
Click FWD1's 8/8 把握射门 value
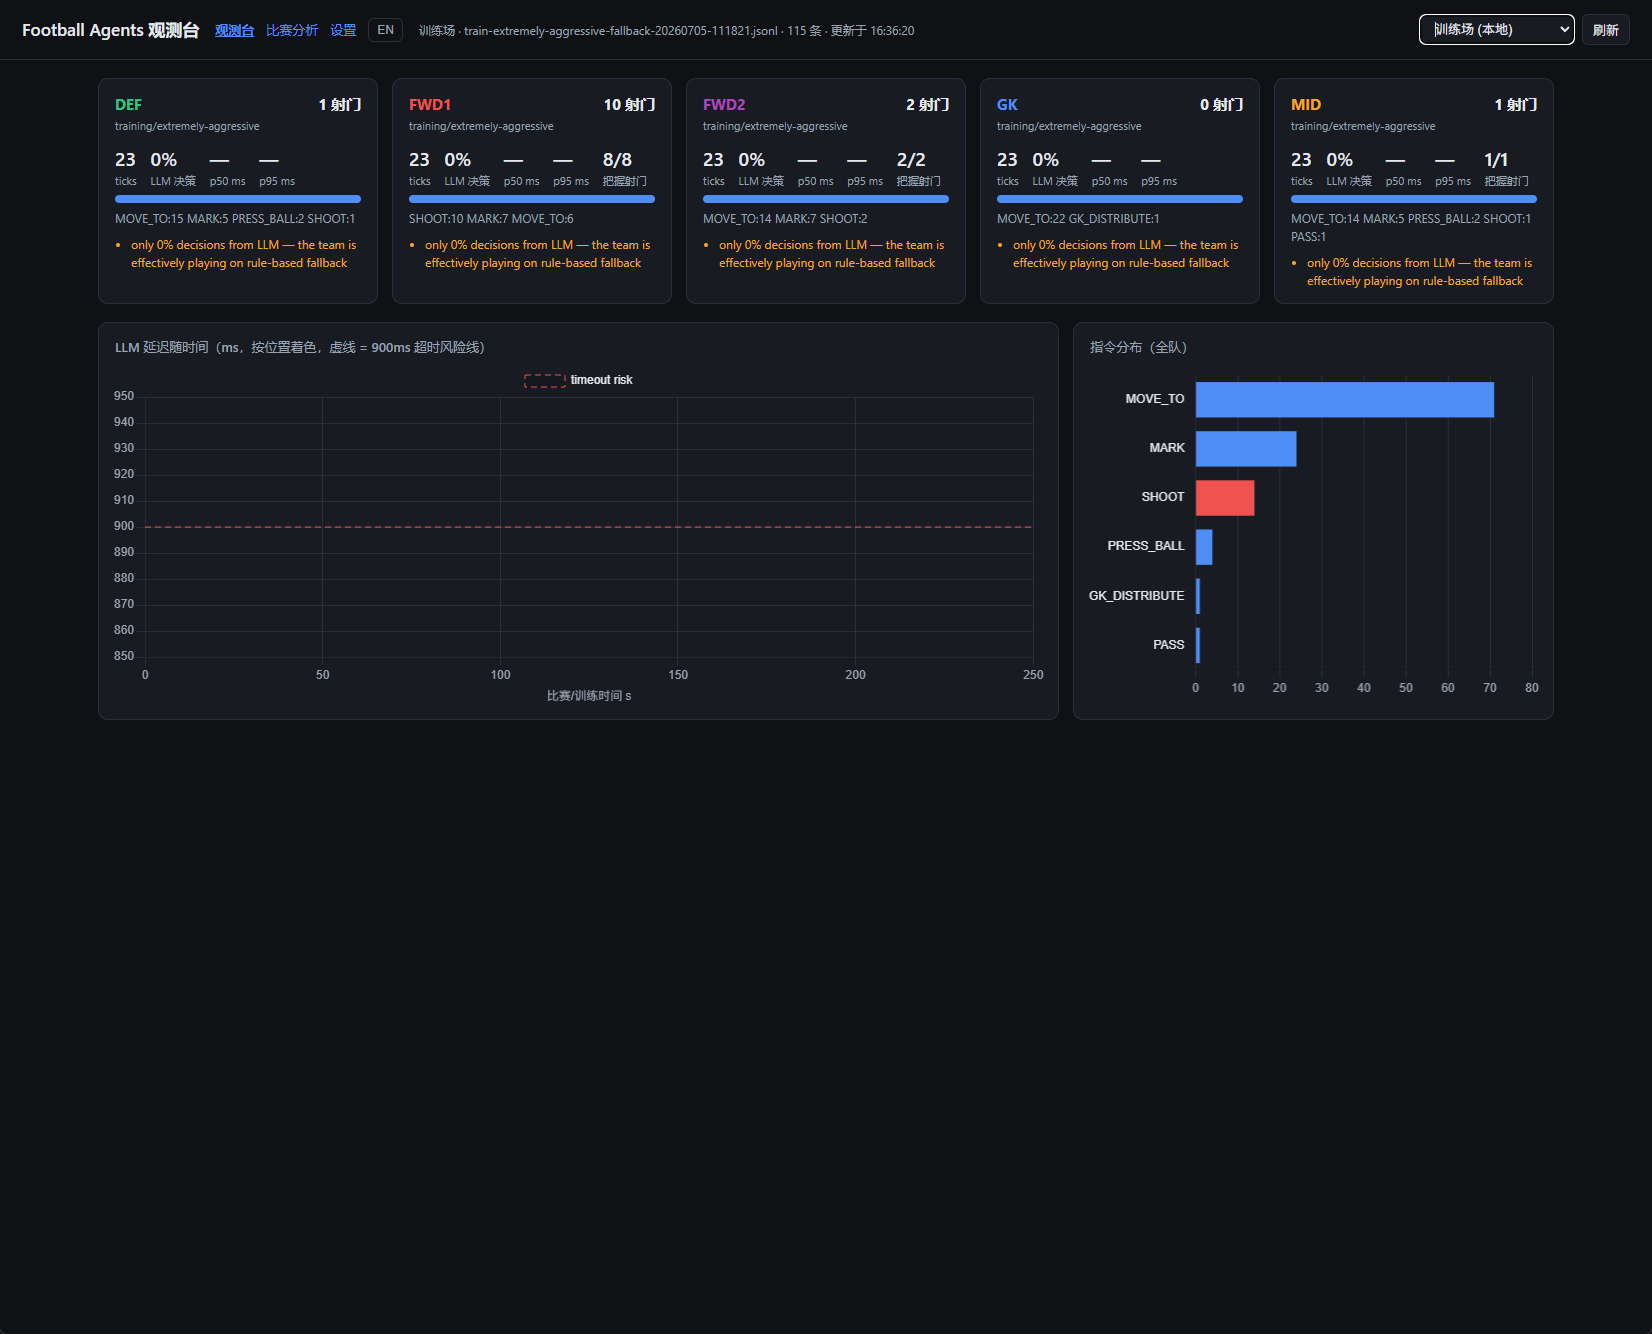617,160
